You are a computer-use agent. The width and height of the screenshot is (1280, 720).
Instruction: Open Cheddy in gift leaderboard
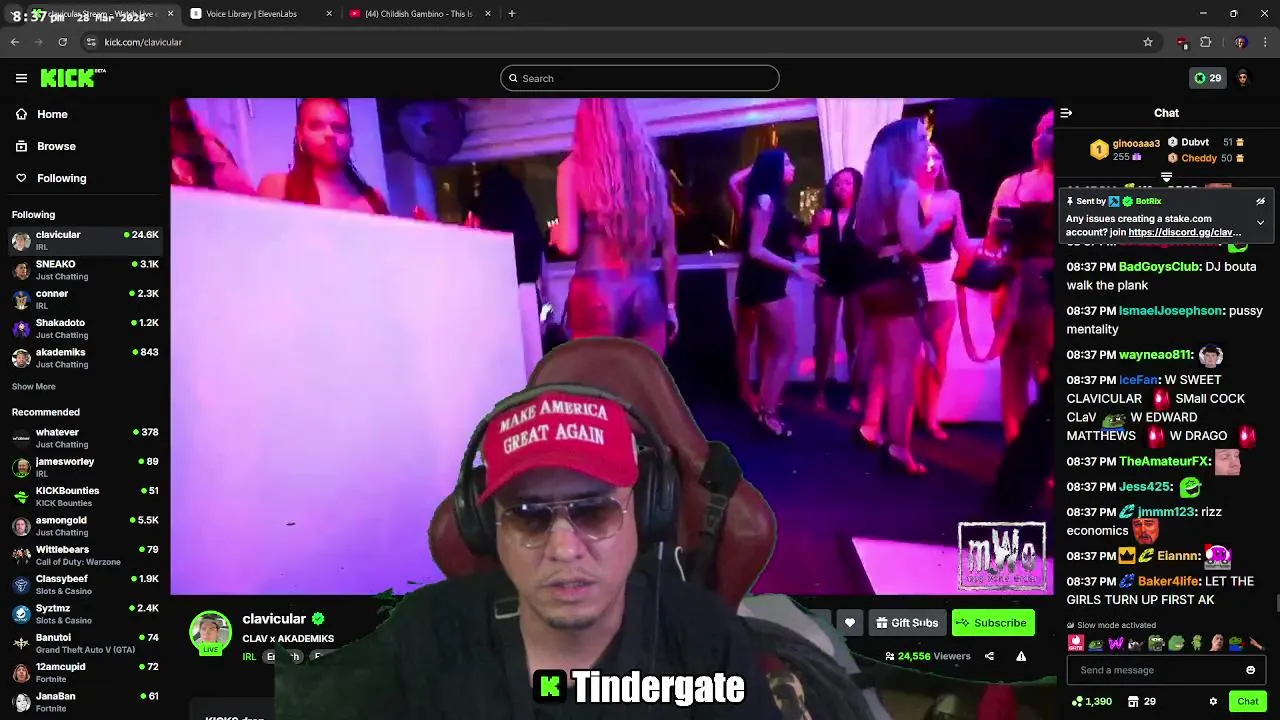coord(1199,158)
